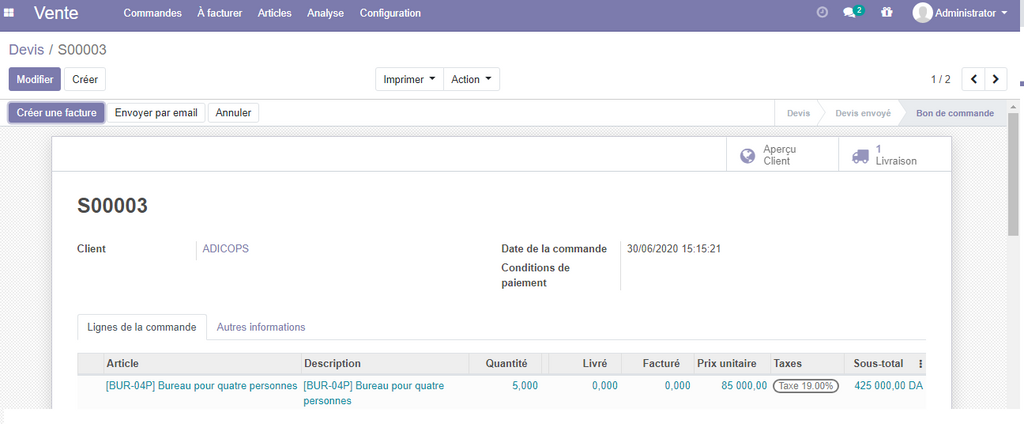Screen dimensions: 1024x424
Task: Open the Commandes menu
Action: pos(152,13)
